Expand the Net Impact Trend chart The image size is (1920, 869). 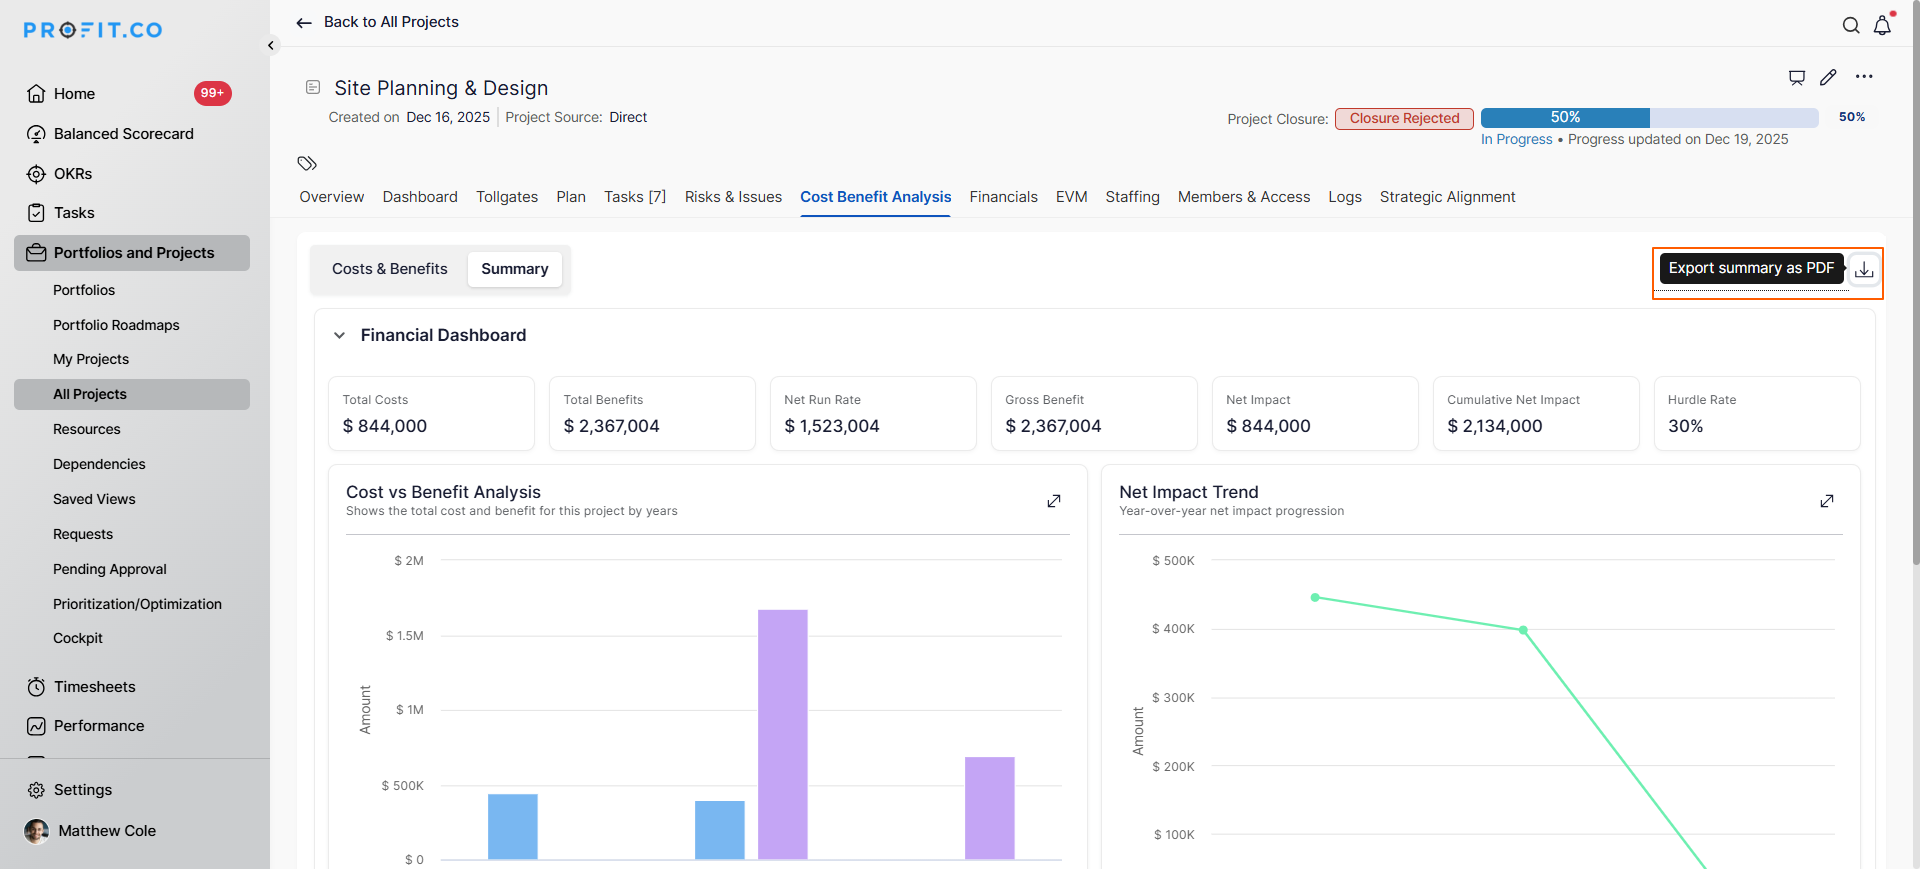[x=1826, y=501]
